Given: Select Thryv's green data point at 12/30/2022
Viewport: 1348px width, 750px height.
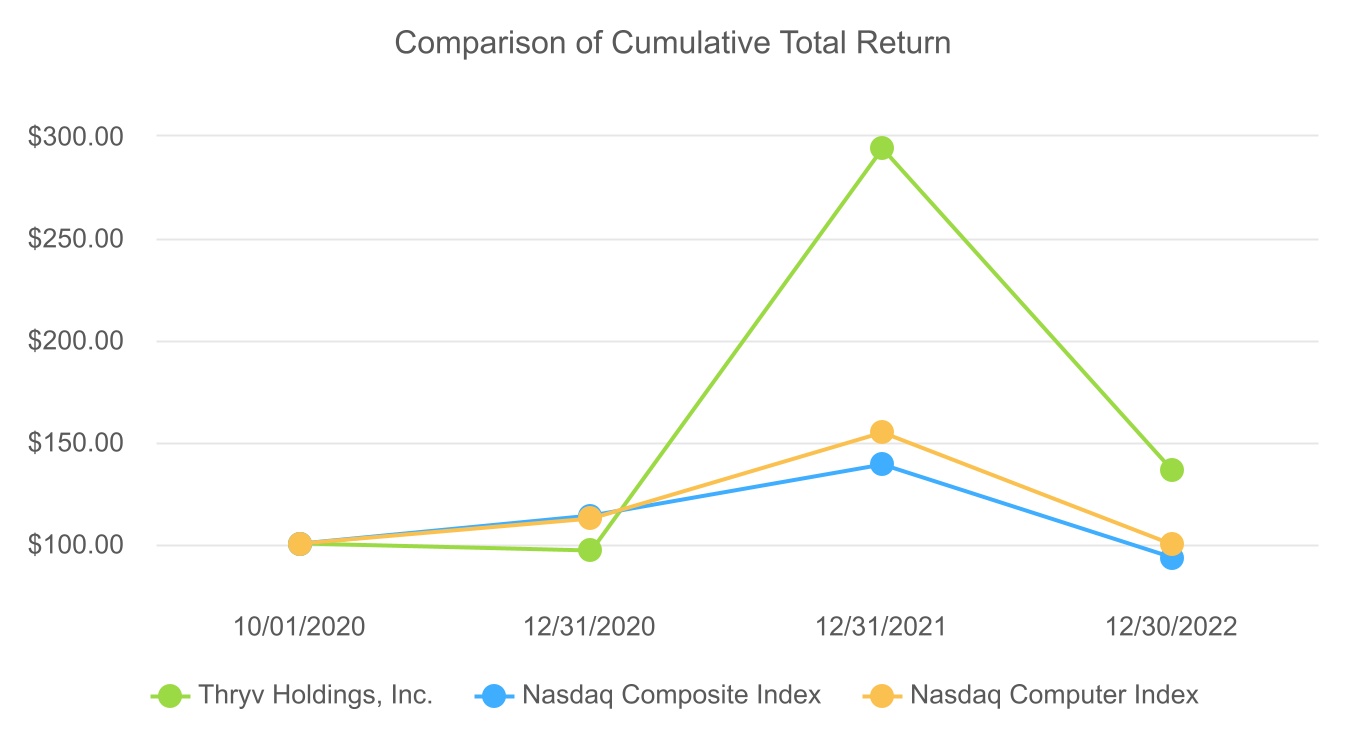Looking at the screenshot, I should 1172,469.
